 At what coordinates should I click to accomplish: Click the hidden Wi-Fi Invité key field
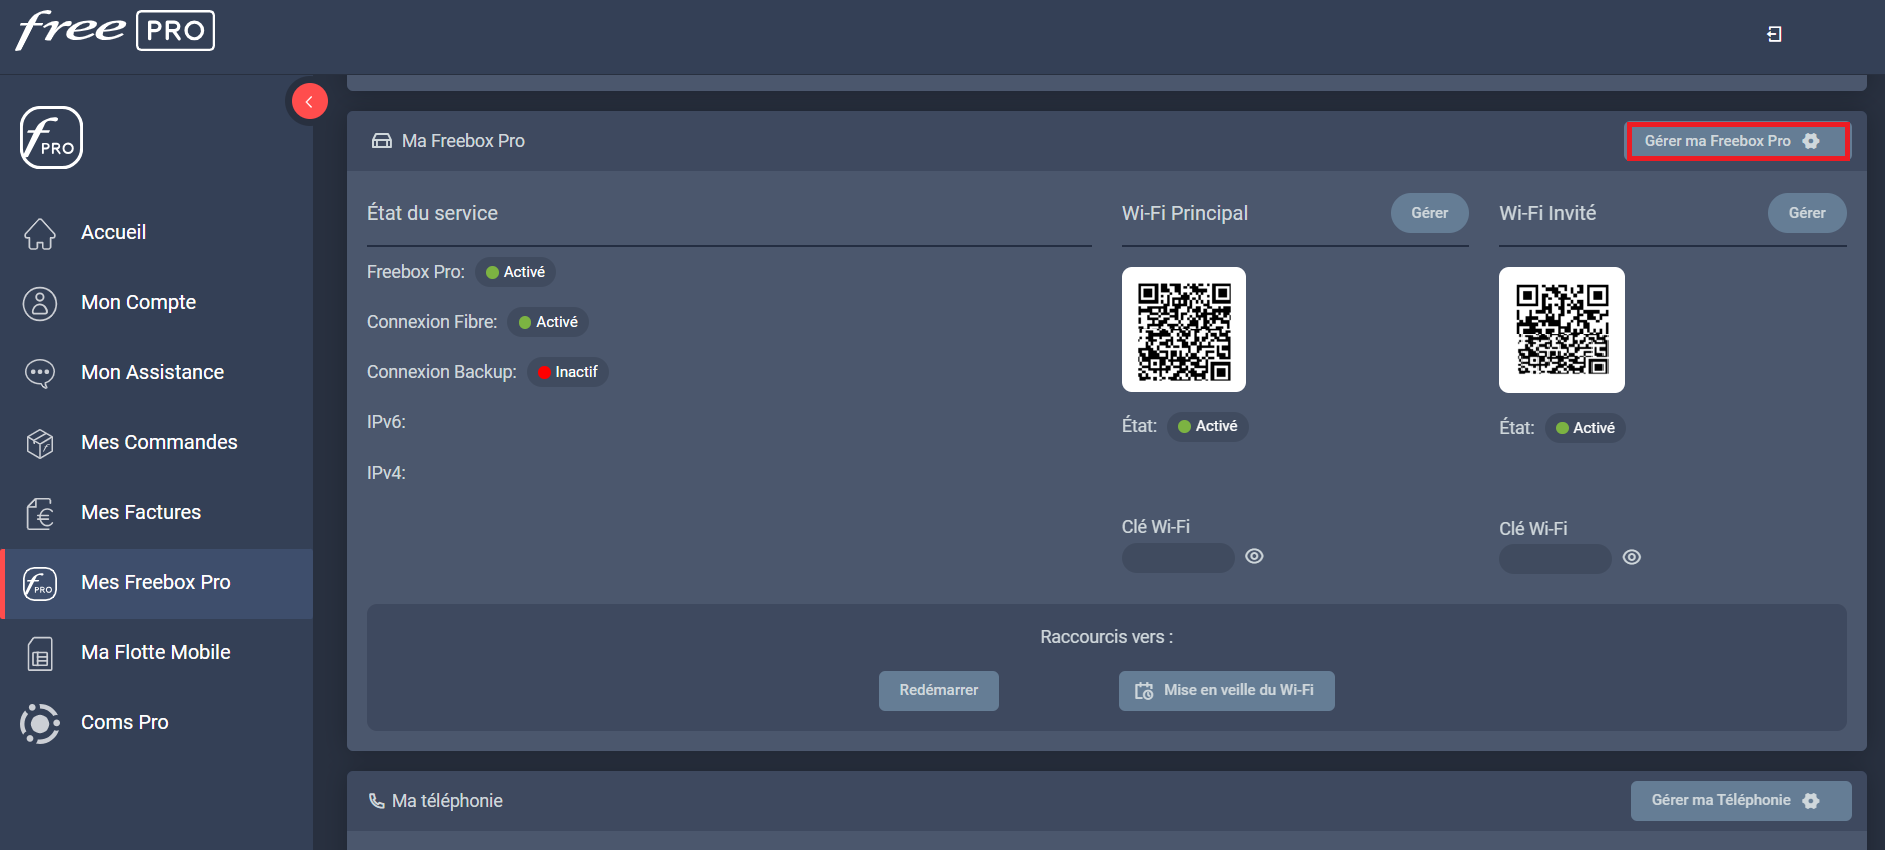[1555, 559]
